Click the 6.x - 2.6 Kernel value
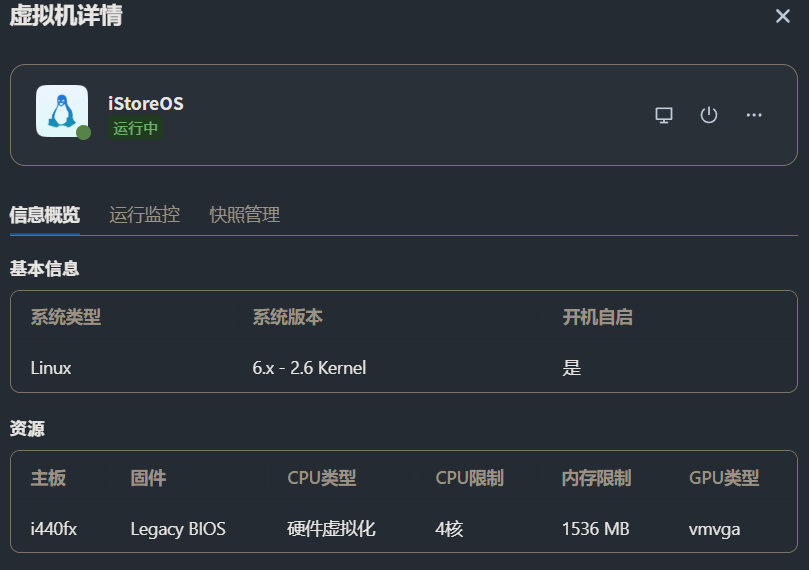Screen dimensions: 809x570 tap(309, 368)
